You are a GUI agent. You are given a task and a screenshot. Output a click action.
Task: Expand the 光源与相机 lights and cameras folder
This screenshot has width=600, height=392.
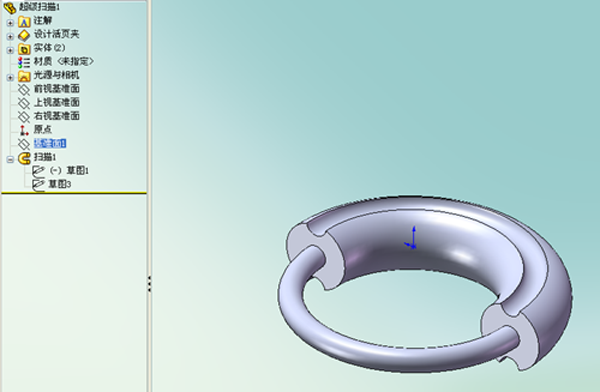point(10,78)
